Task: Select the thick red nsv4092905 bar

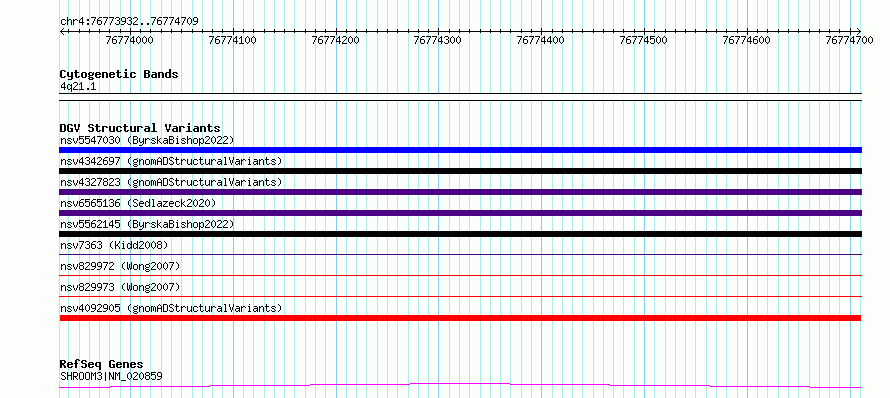Action: point(460,318)
